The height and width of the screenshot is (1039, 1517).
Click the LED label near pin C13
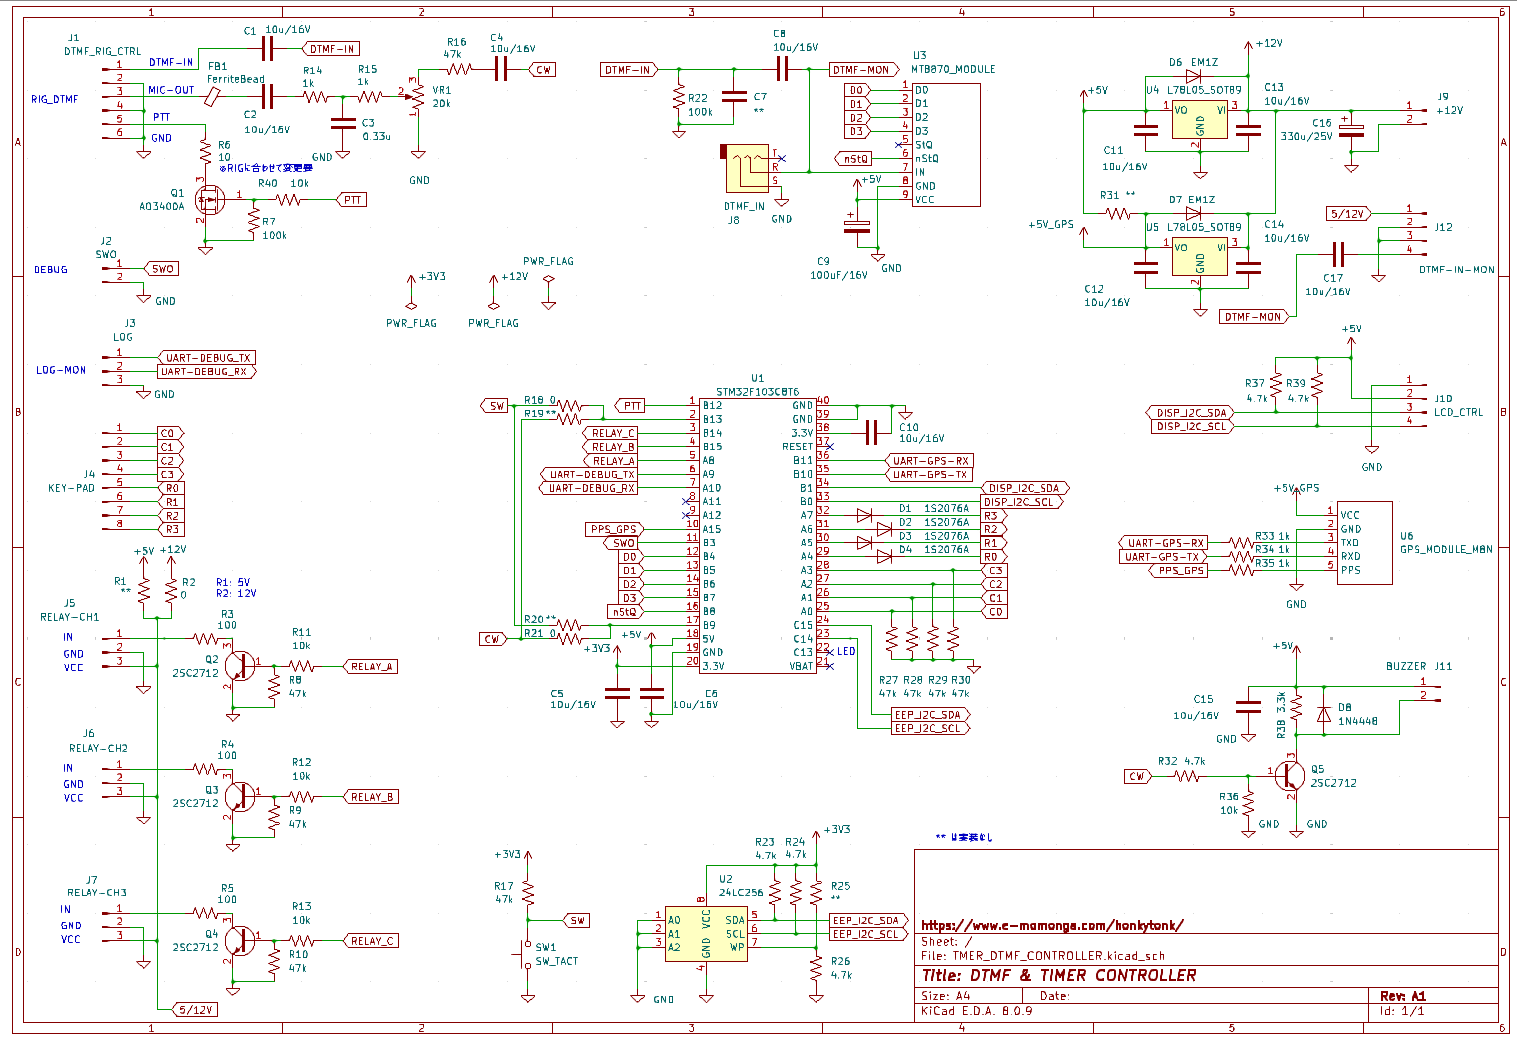[846, 651]
